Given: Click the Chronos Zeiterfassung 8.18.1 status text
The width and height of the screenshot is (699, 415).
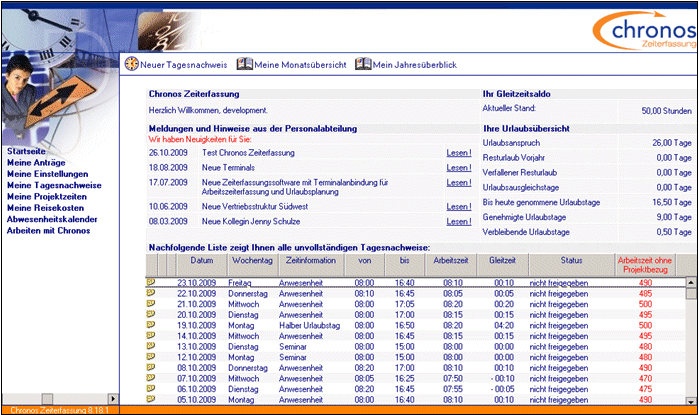Looking at the screenshot, I should point(59,410).
